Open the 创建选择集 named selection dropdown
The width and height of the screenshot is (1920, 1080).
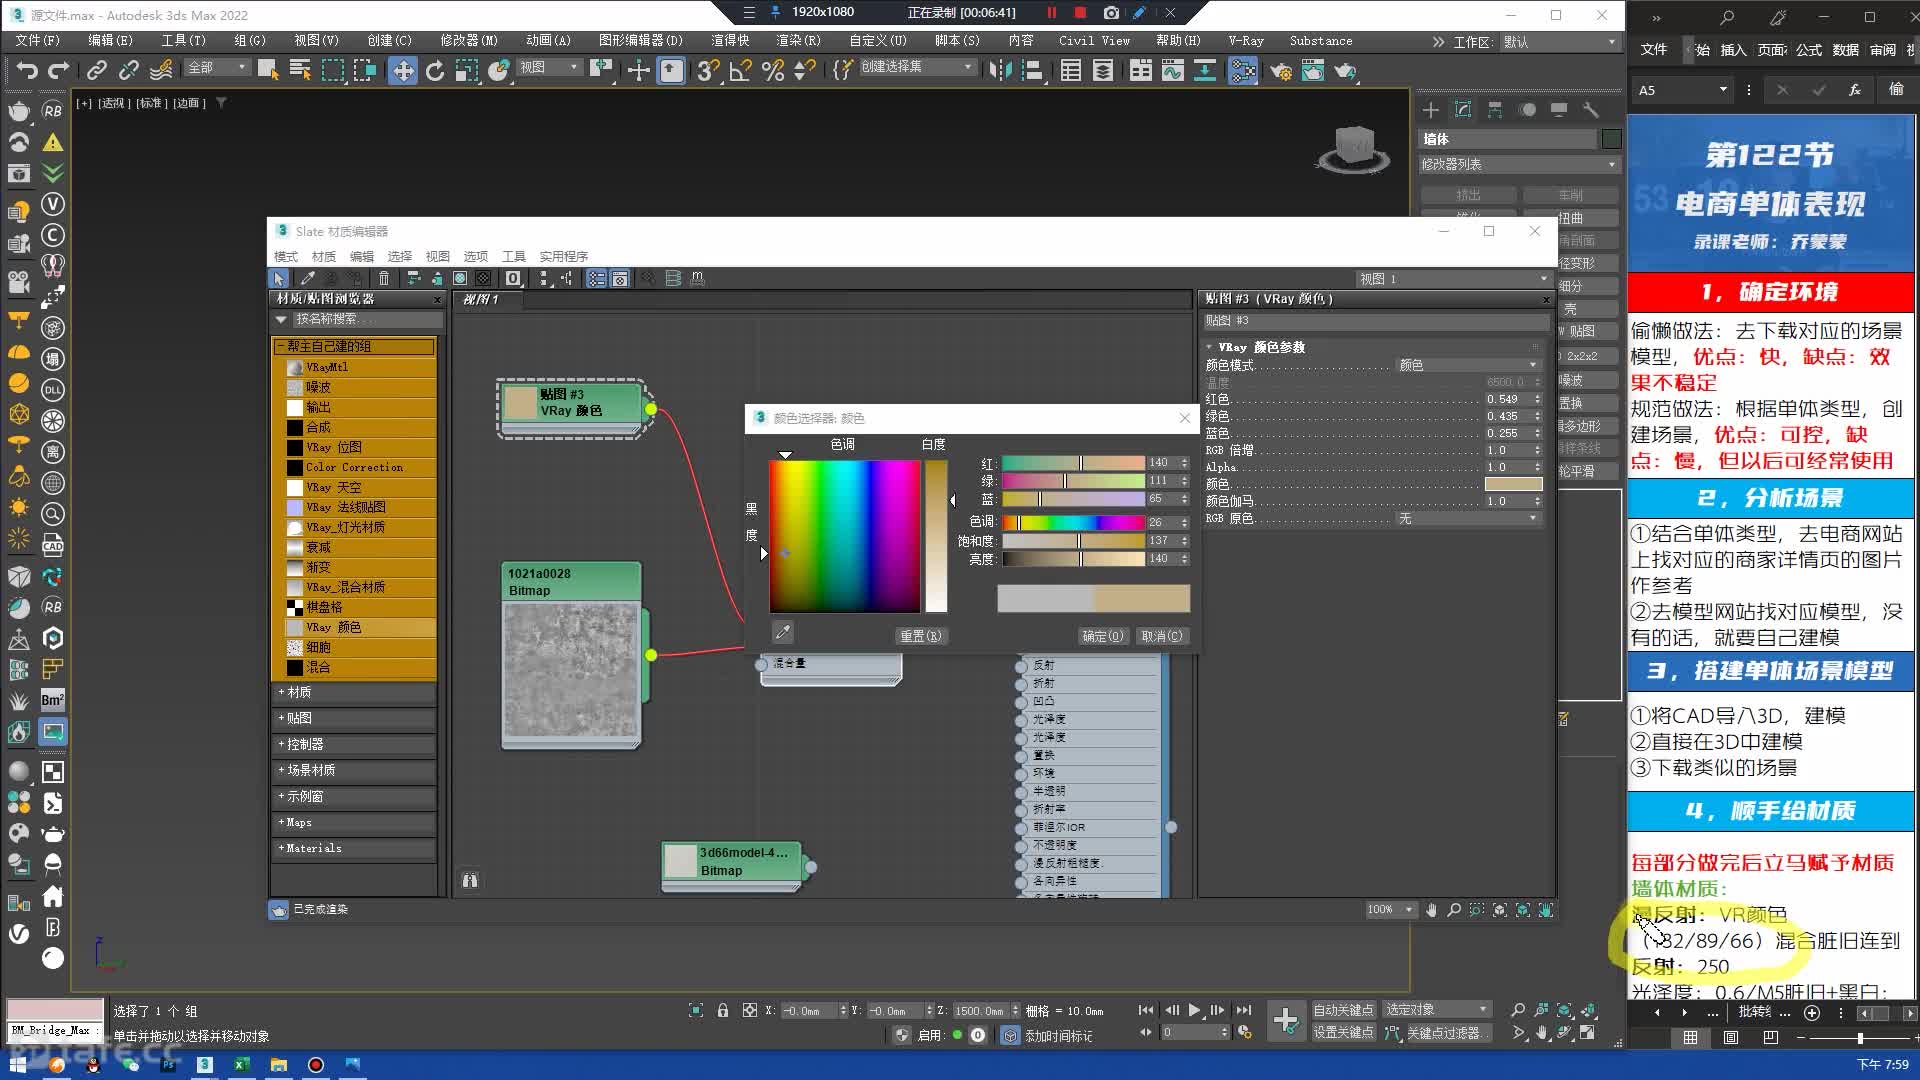point(917,67)
